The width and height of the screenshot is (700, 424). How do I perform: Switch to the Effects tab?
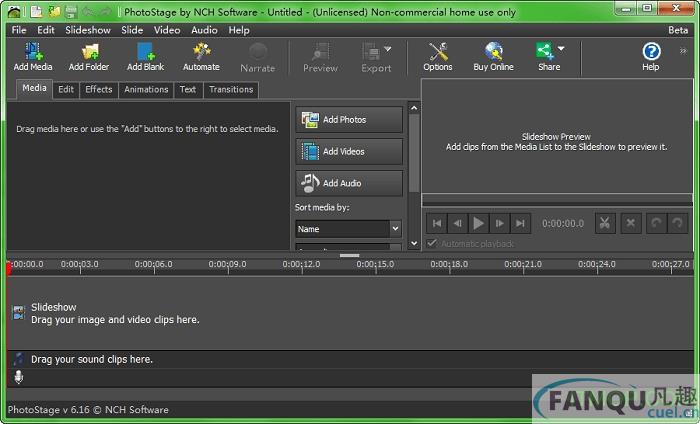99,90
